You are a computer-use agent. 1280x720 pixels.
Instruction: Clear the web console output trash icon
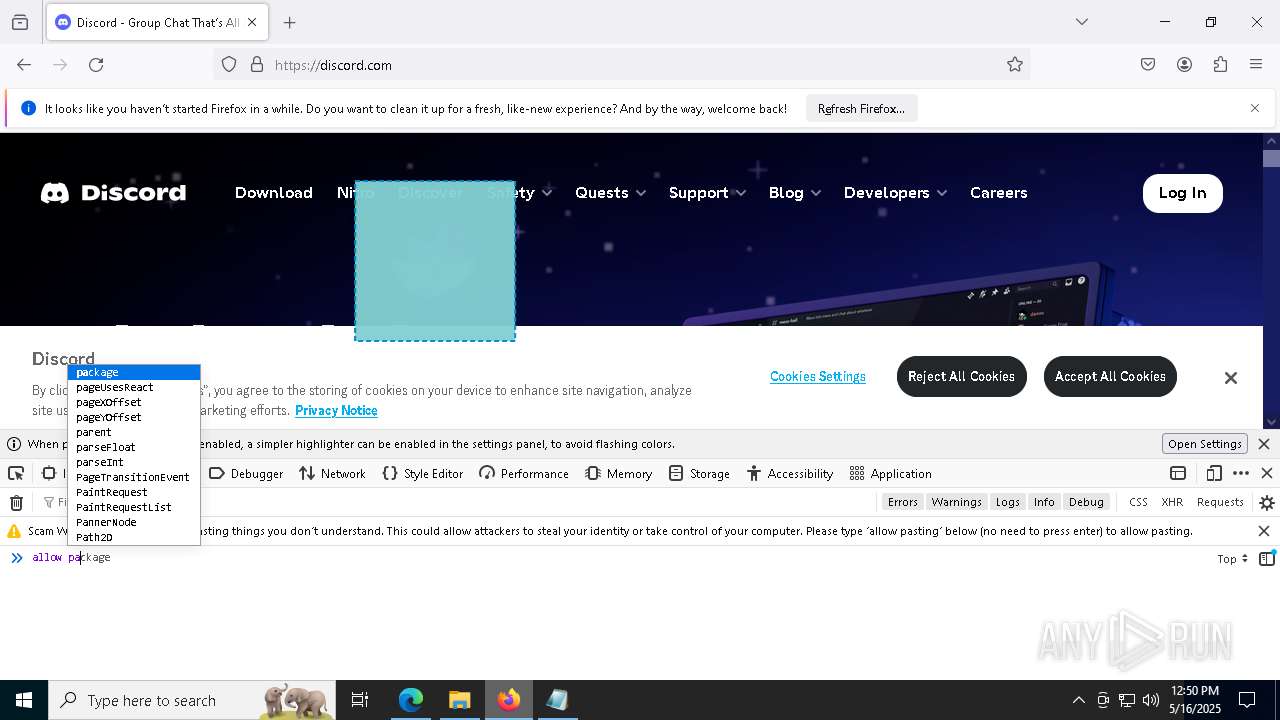(x=16, y=503)
